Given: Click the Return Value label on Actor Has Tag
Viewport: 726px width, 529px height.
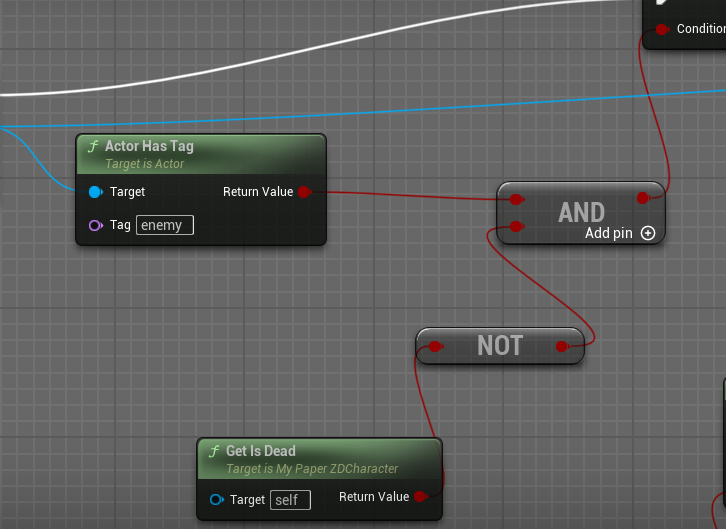Looking at the screenshot, I should click(258, 192).
